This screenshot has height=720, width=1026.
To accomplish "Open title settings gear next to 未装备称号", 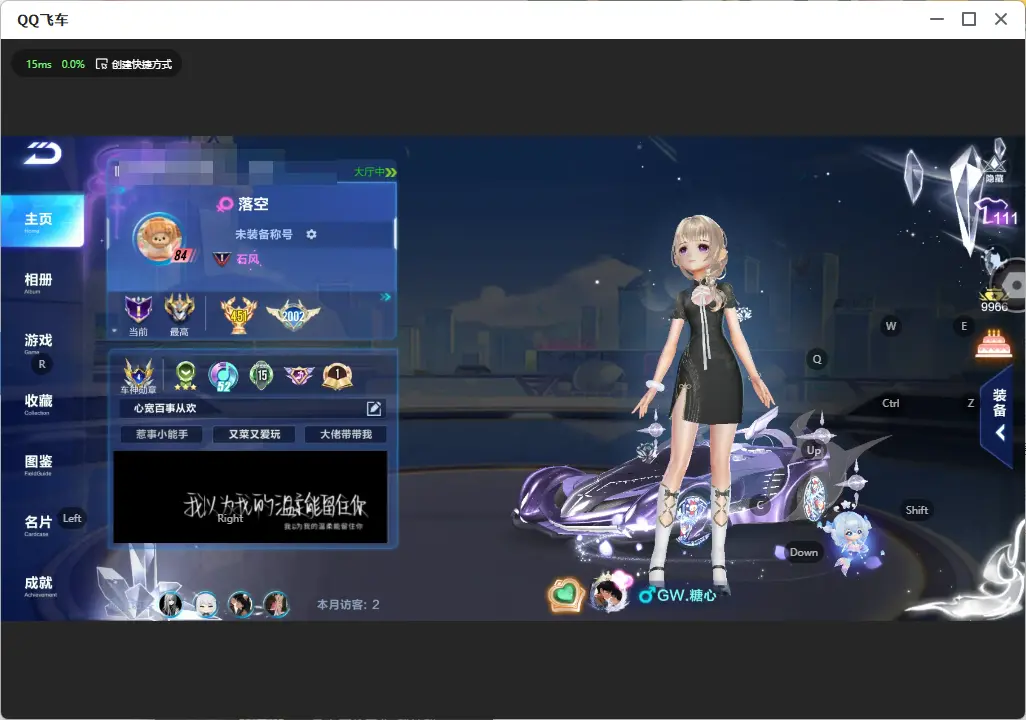I will click(x=311, y=234).
